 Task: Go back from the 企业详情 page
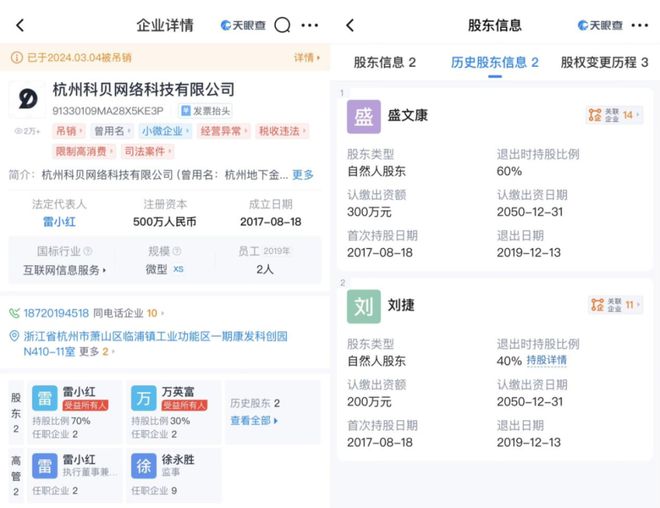point(20,25)
